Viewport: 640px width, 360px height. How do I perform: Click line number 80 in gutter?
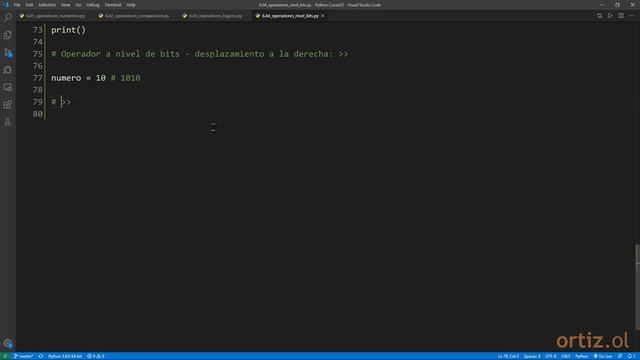38,114
